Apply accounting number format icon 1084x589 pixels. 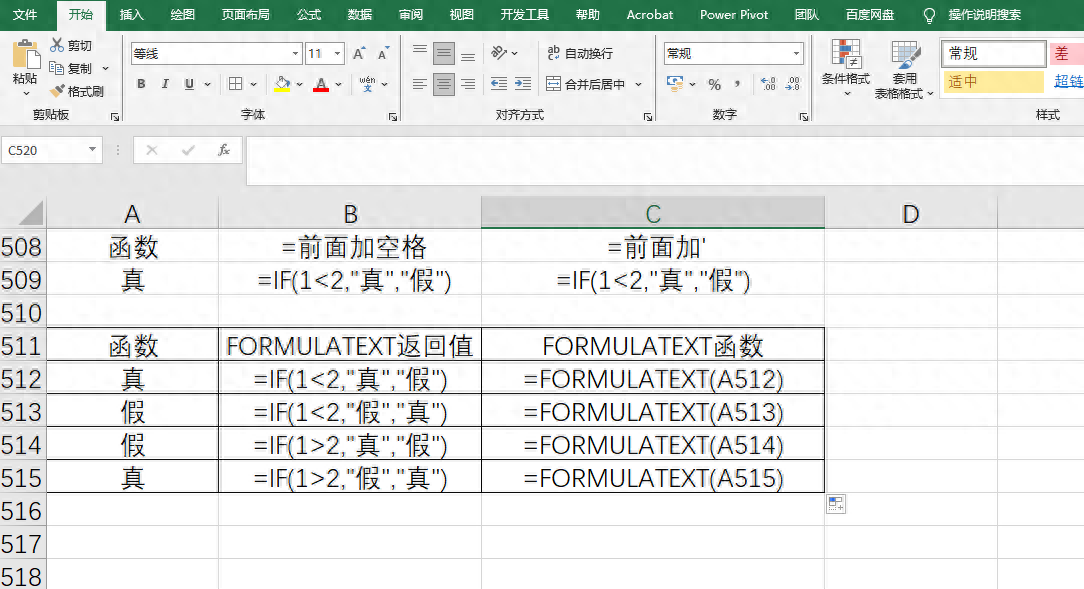point(675,84)
